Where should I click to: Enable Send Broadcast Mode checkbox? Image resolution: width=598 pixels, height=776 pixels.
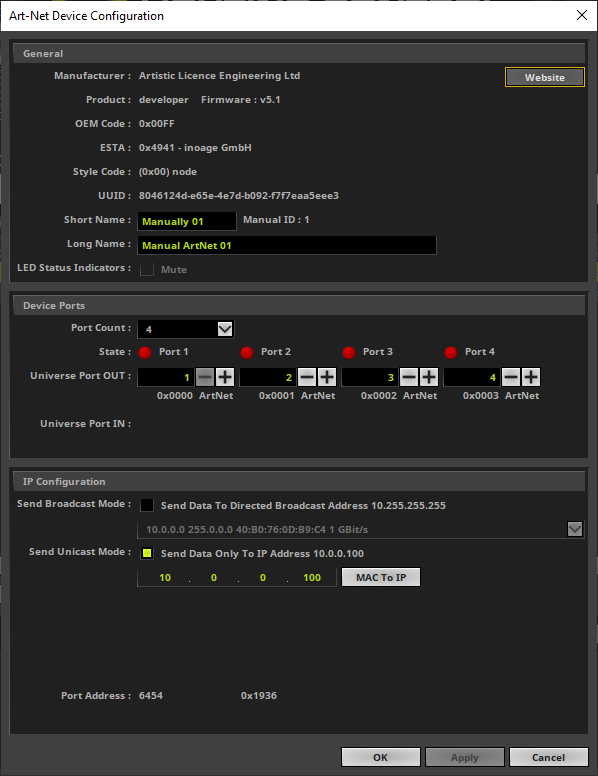[147, 505]
